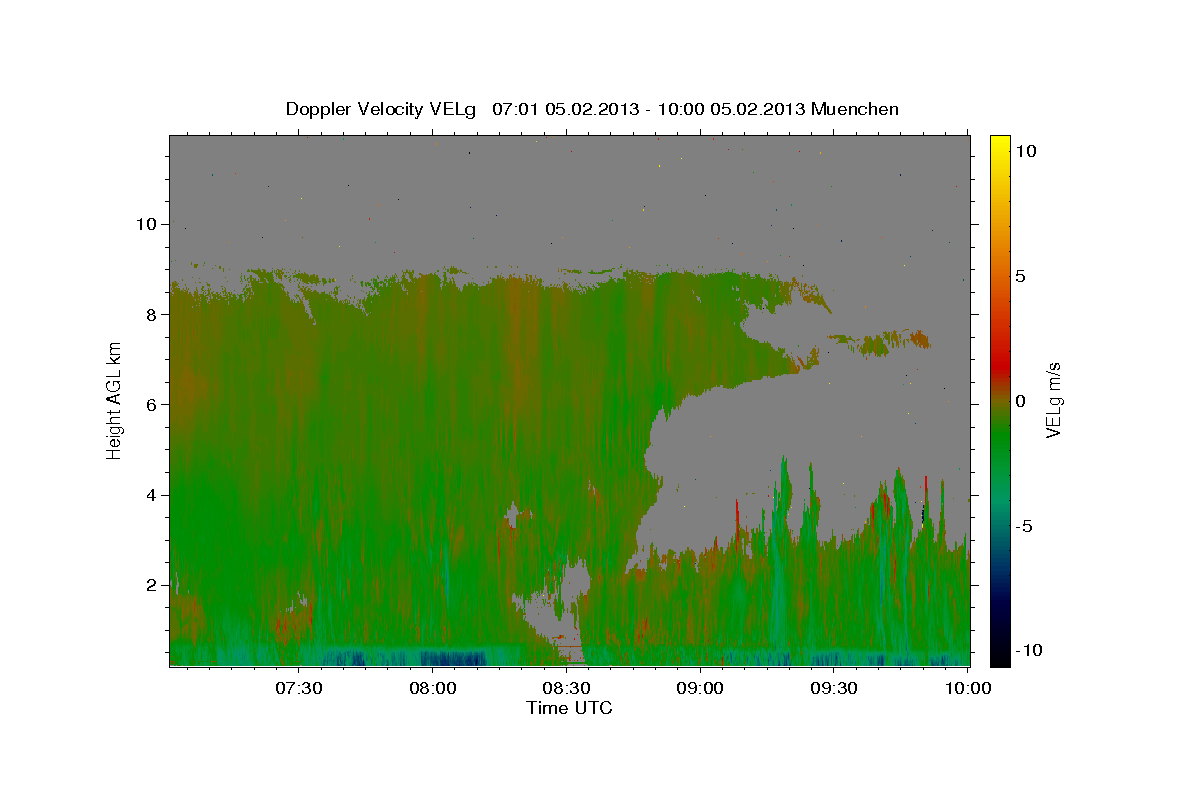
Task: Click the colorbar label '10' at top
Action: [1026, 150]
